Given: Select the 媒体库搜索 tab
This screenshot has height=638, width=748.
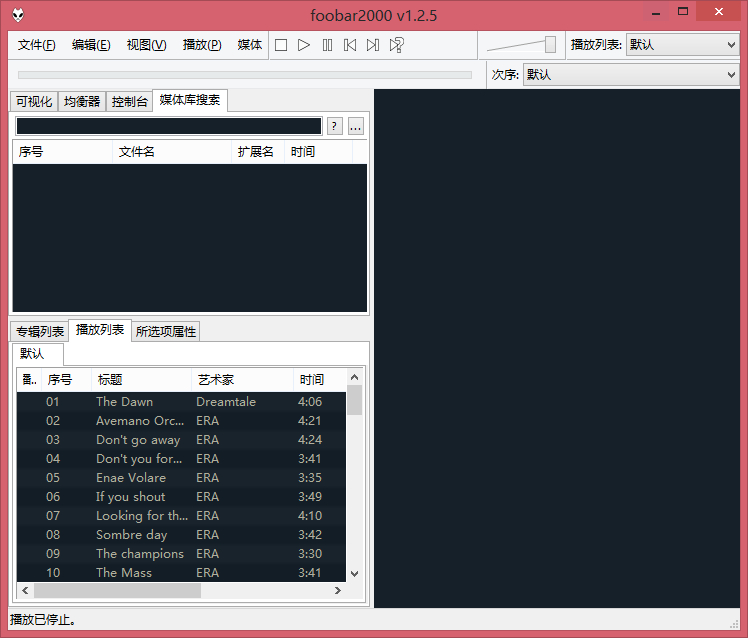Looking at the screenshot, I should [190, 100].
